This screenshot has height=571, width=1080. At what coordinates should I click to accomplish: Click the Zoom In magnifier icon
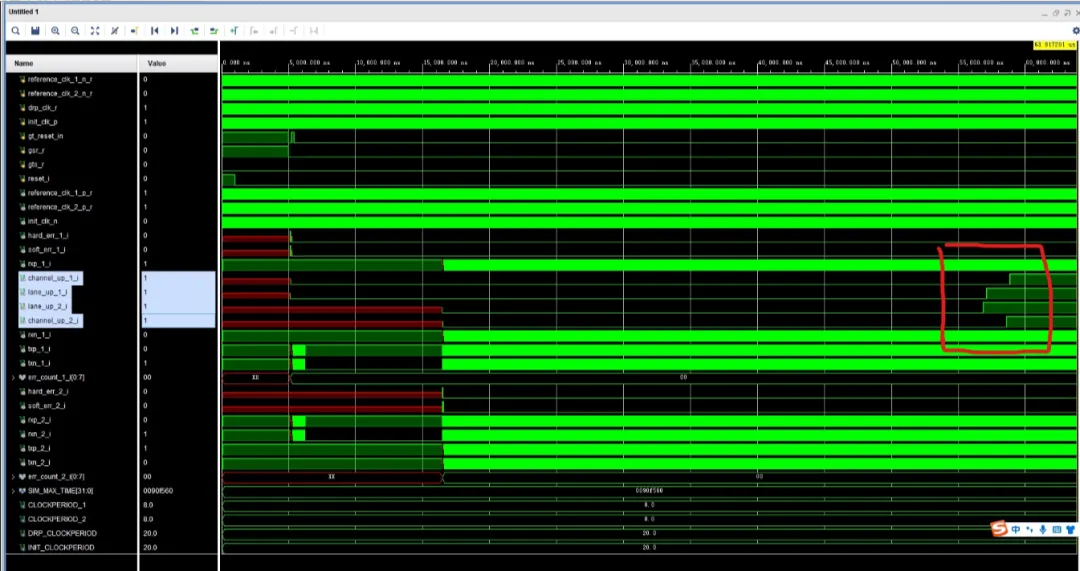(55, 31)
